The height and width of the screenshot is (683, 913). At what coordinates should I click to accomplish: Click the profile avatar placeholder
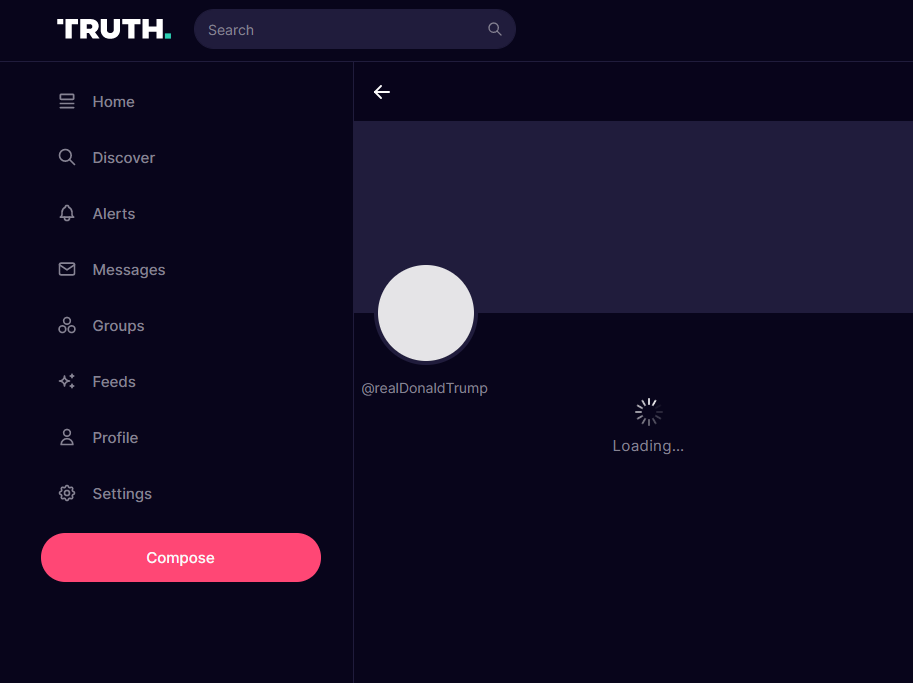pos(426,313)
